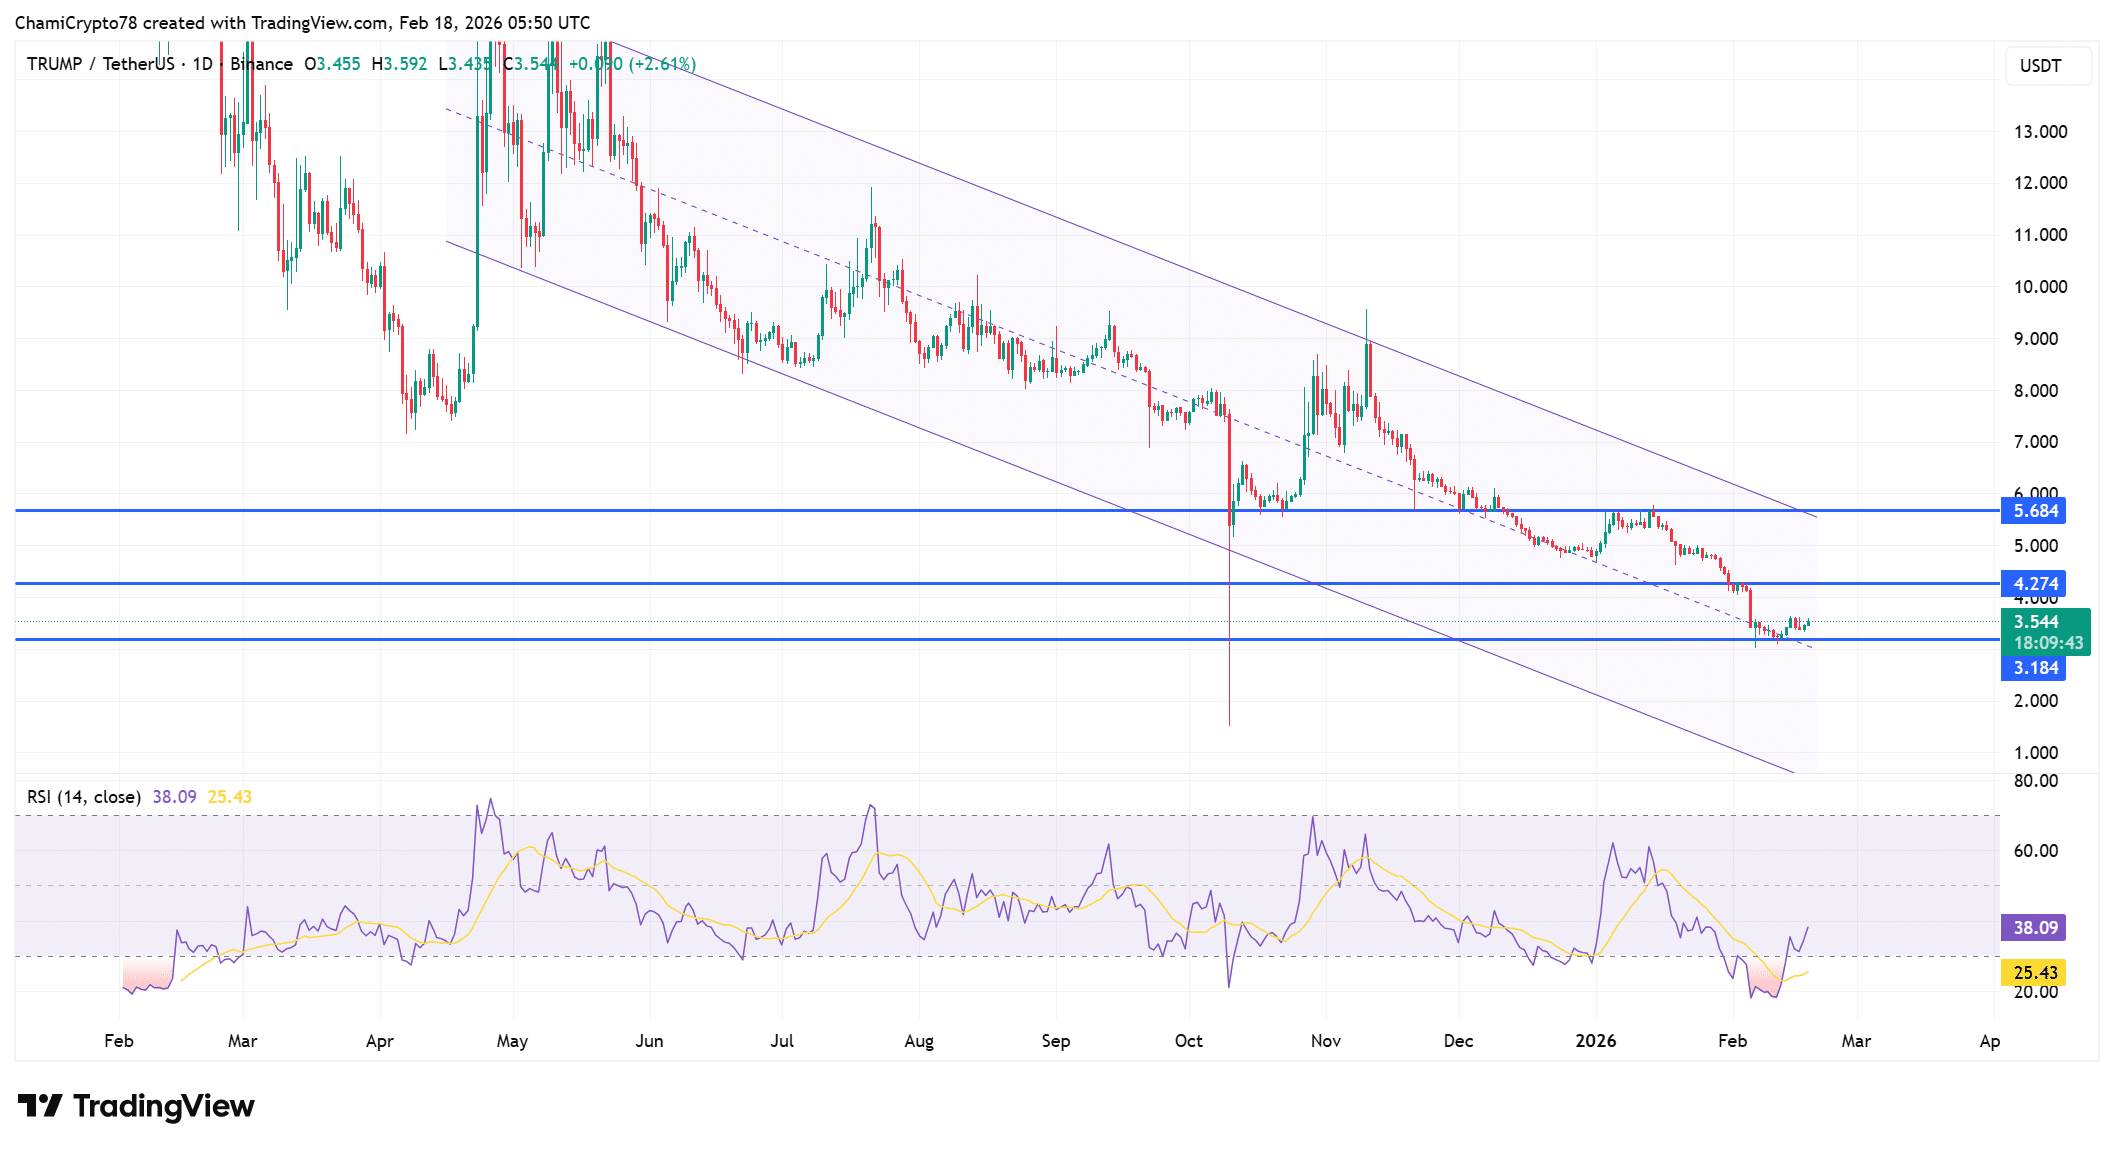Click the TradingView wordmark text
The height and width of the screenshot is (1151, 2114).
pyautogui.click(x=164, y=1106)
